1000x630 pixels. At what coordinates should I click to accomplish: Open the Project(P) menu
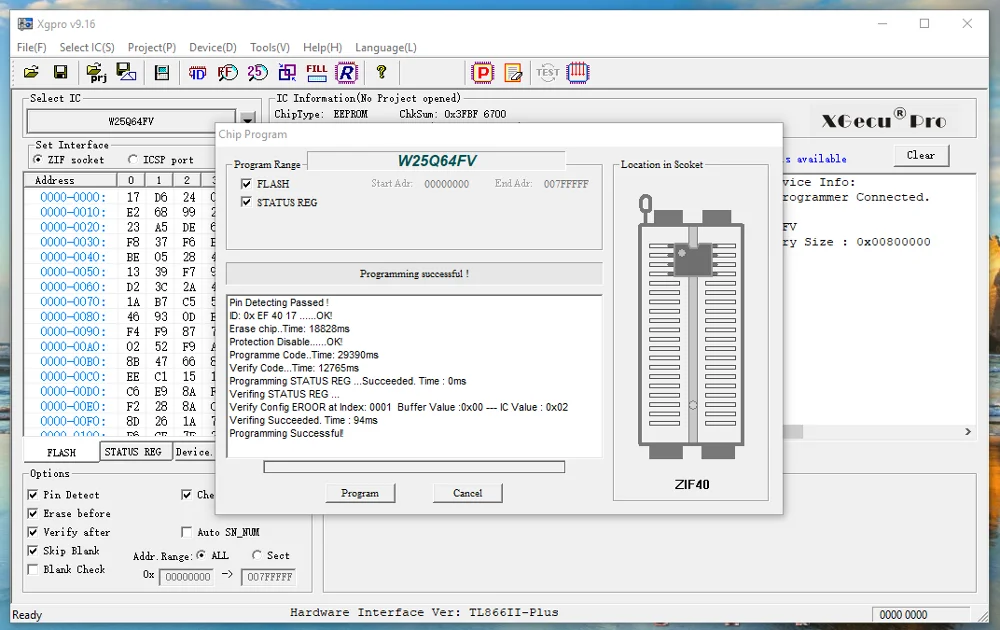coord(152,47)
